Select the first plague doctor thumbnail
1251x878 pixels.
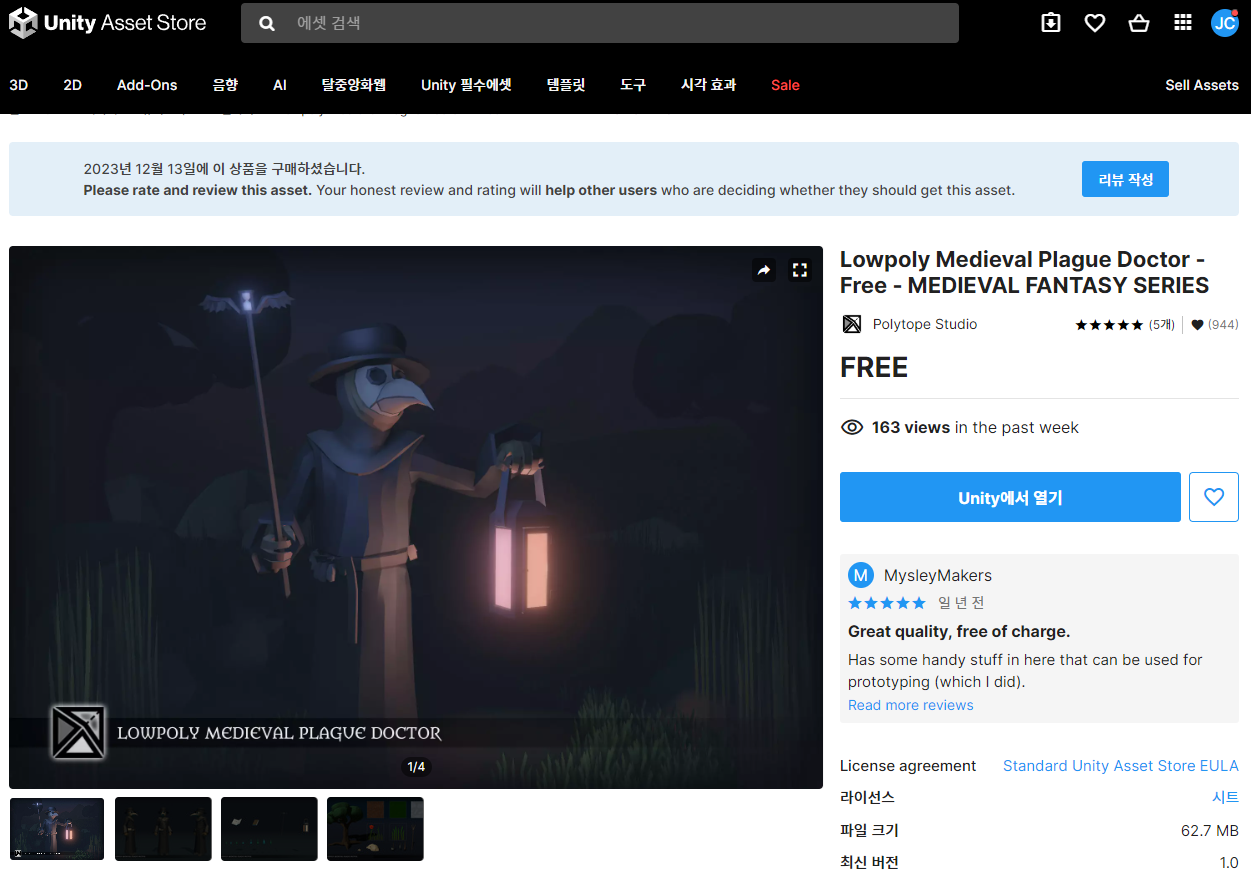coord(57,829)
